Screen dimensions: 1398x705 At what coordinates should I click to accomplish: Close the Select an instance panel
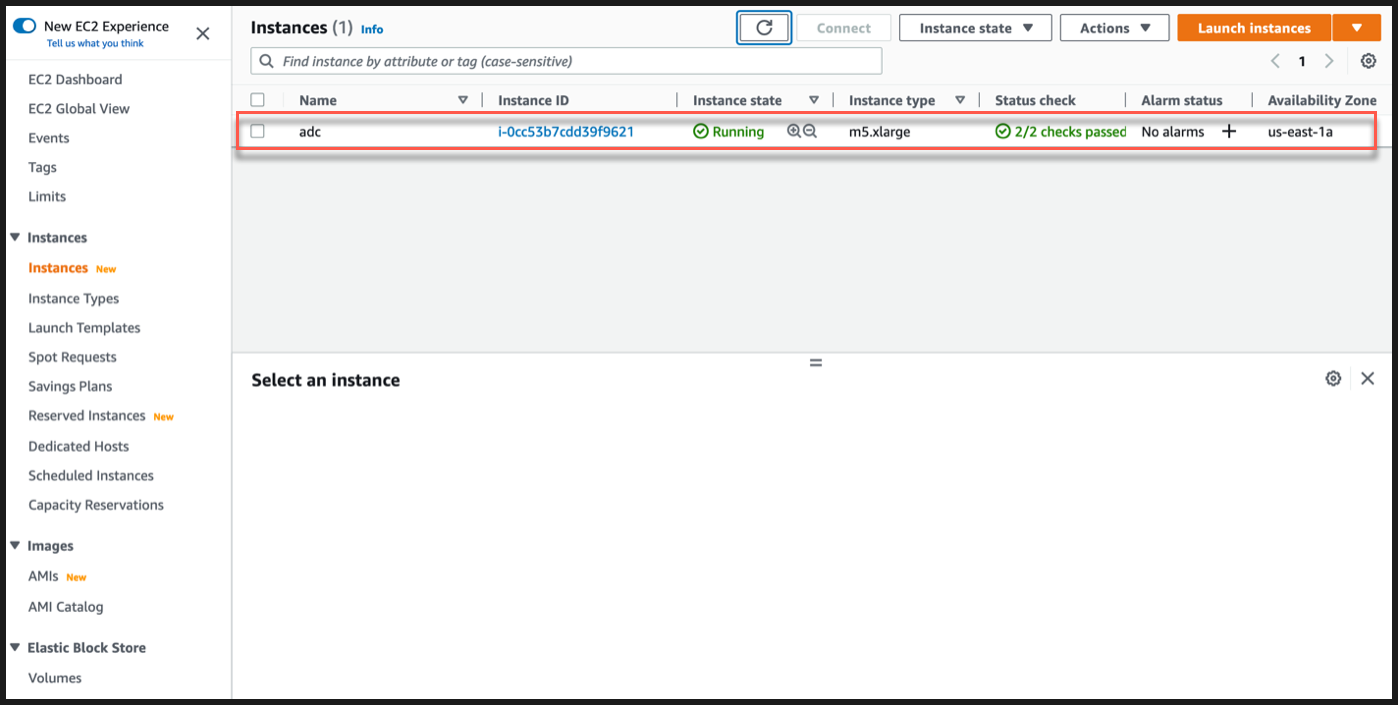[1368, 378]
